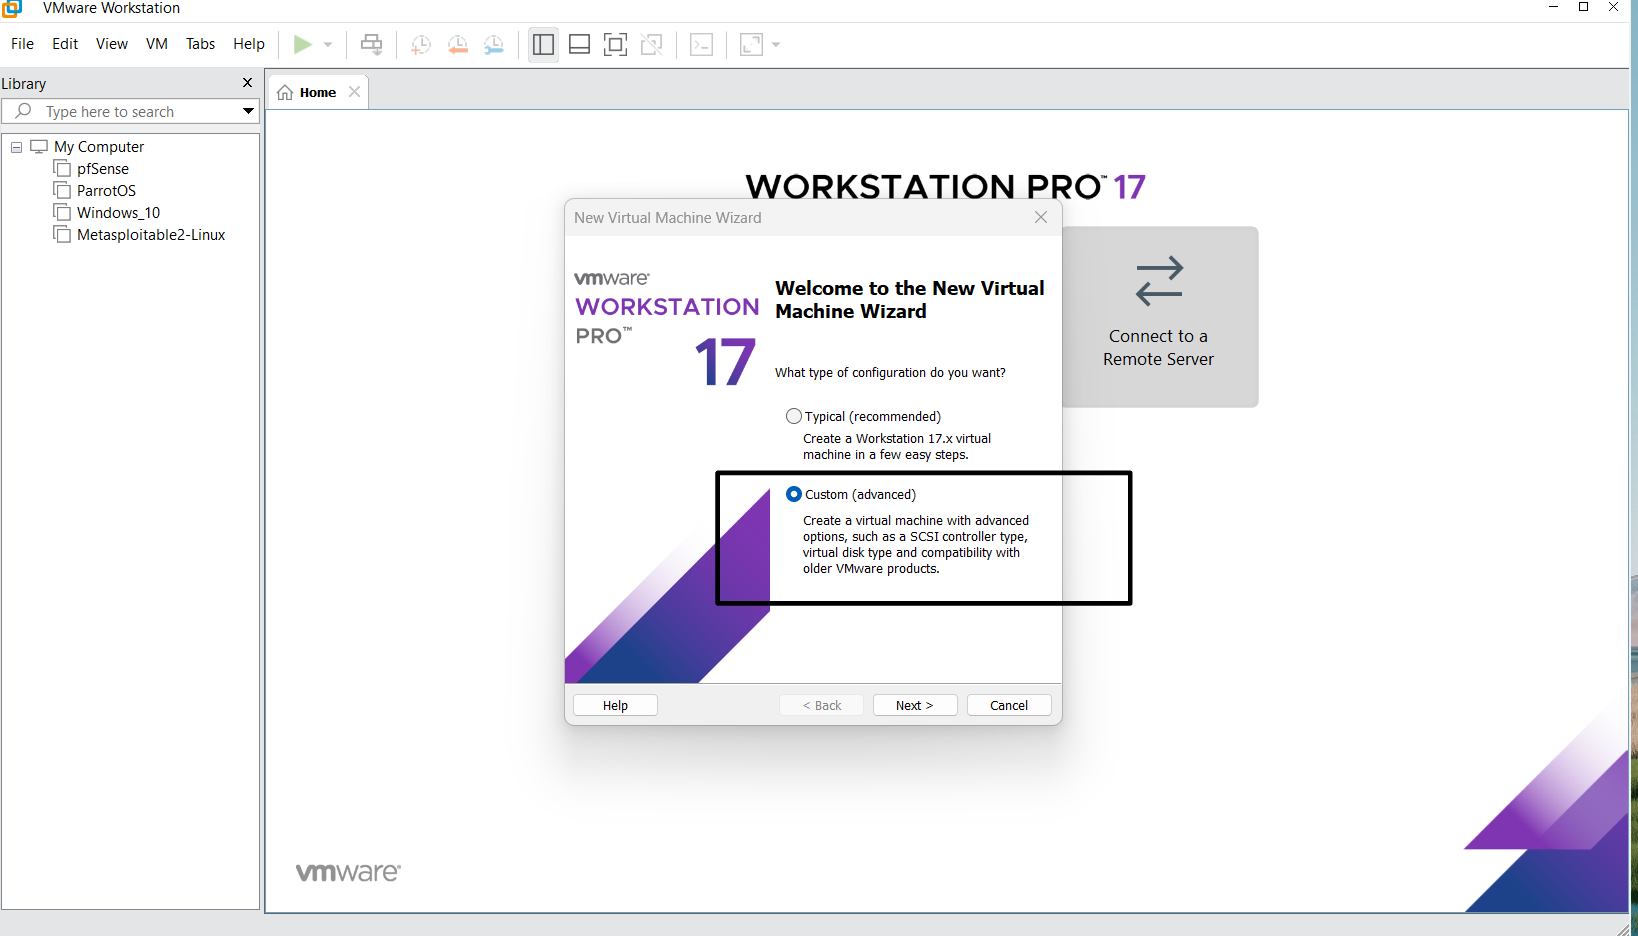The height and width of the screenshot is (936, 1638).
Task: Click the Take Snapshot clock icon
Action: [x=421, y=44]
